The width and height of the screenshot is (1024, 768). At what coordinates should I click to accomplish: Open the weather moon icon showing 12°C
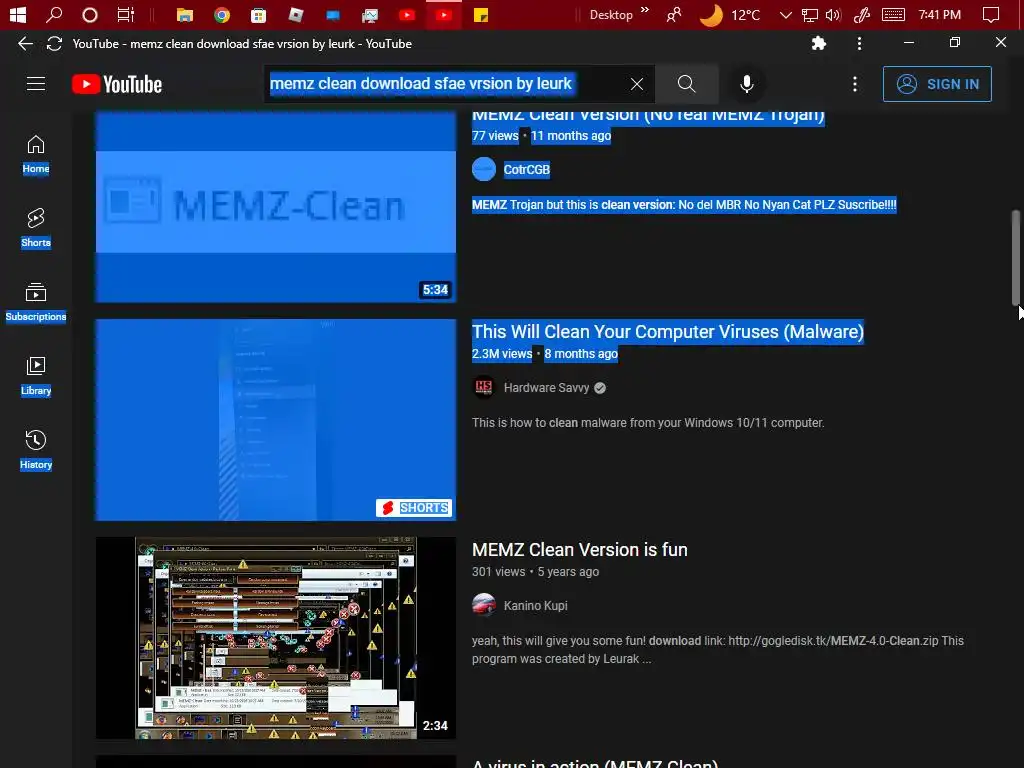[x=711, y=14]
